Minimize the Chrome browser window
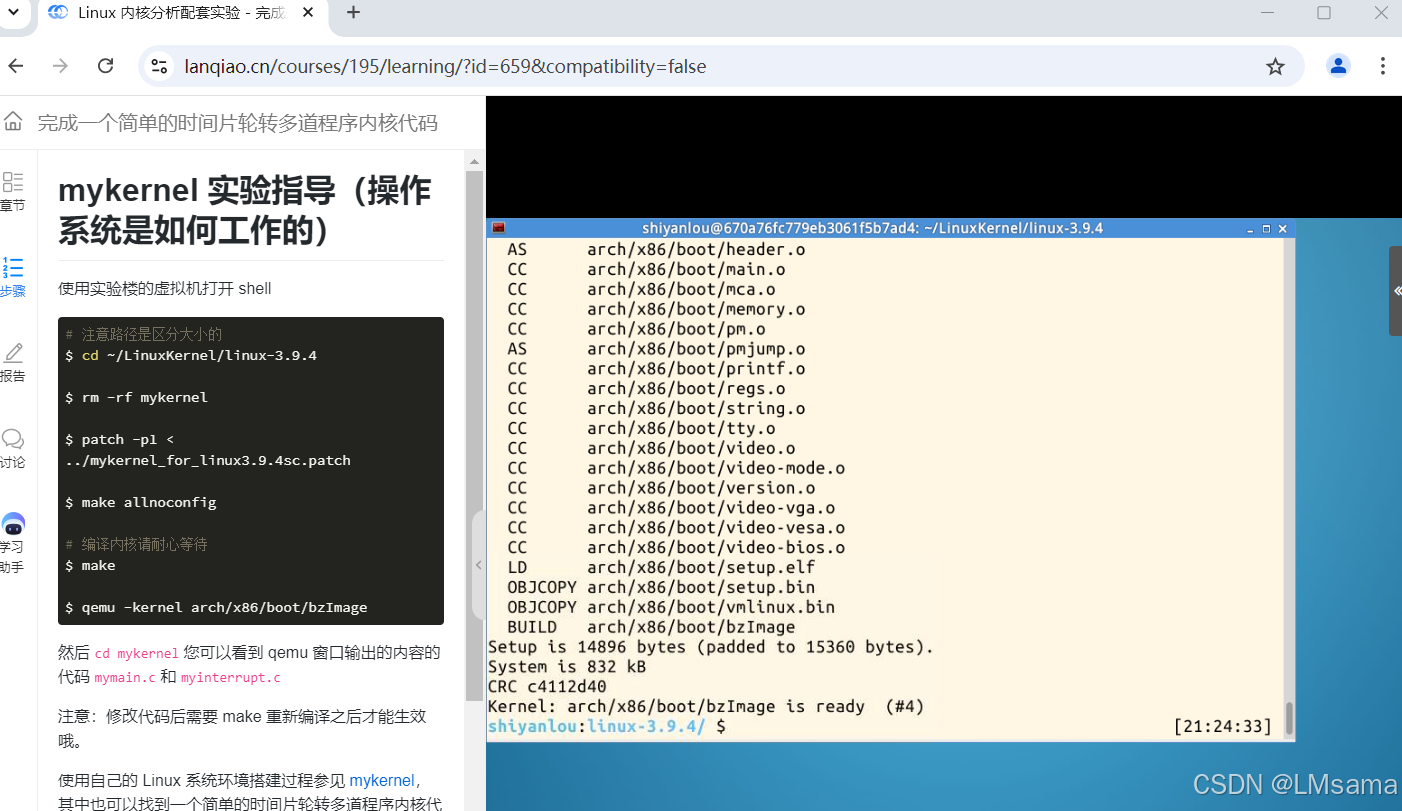The width and height of the screenshot is (1402, 811). tap(1268, 13)
